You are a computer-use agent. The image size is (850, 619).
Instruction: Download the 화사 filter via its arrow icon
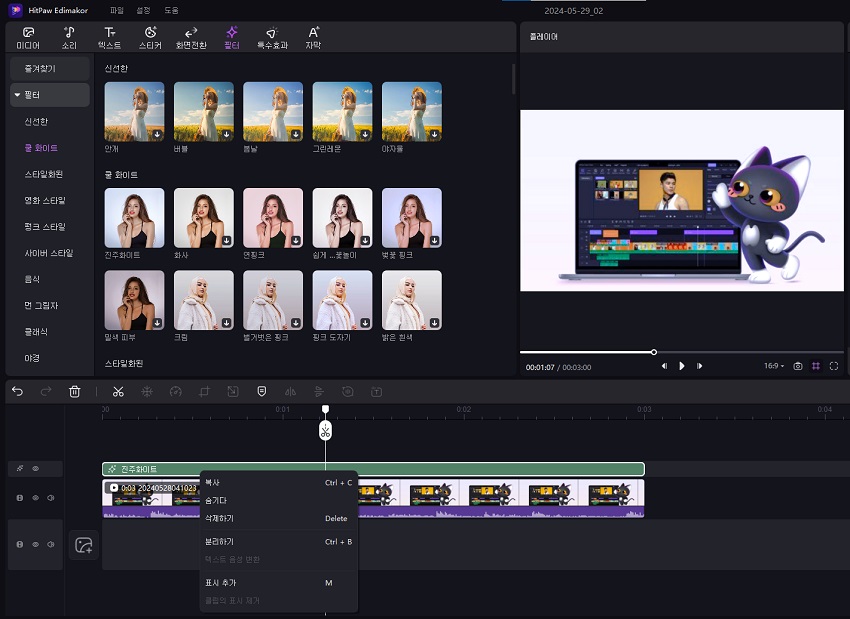pos(227,240)
